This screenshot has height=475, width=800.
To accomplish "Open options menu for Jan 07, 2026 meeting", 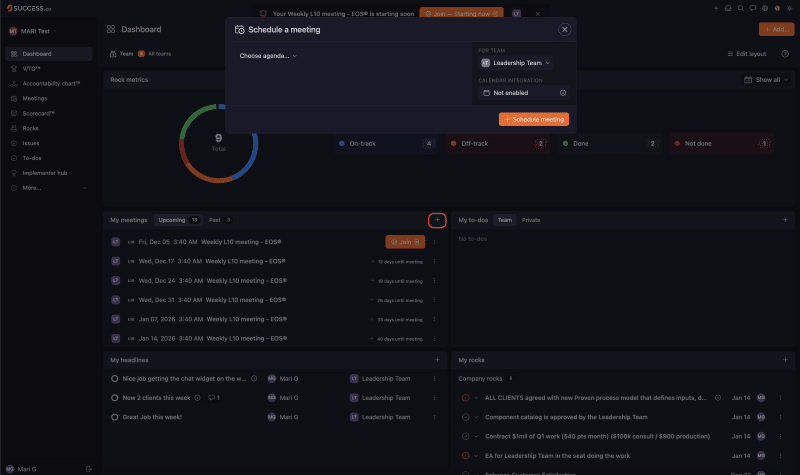I will [x=434, y=319].
